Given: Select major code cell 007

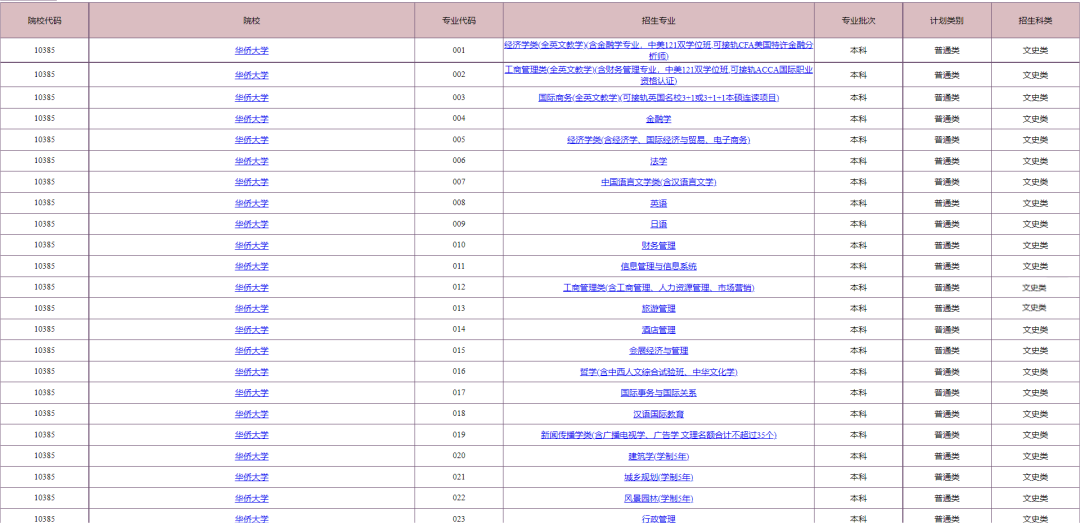Looking at the screenshot, I should point(459,182).
